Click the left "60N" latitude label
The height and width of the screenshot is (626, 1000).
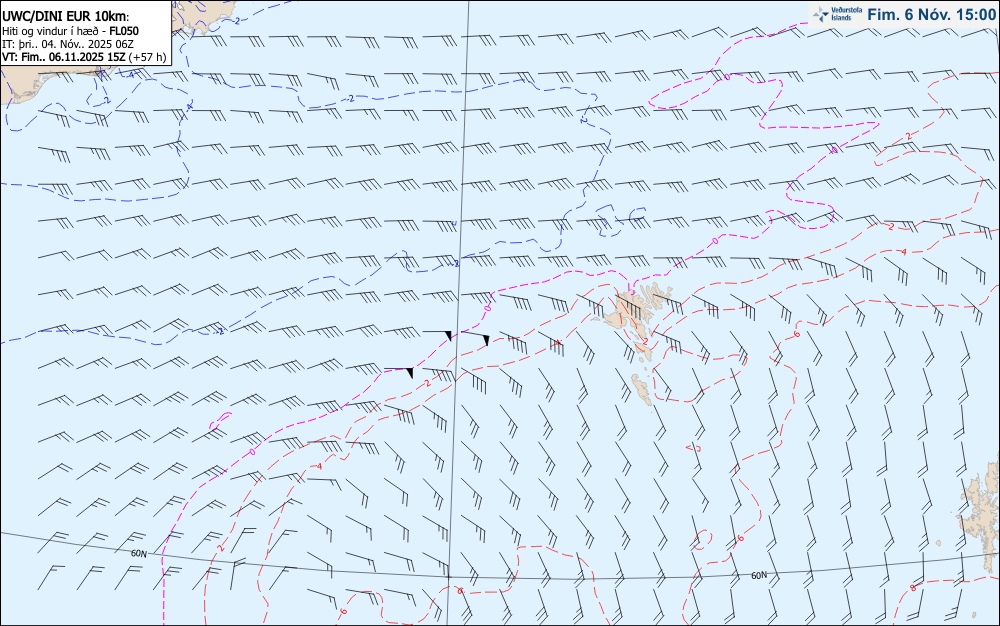pyautogui.click(x=138, y=553)
